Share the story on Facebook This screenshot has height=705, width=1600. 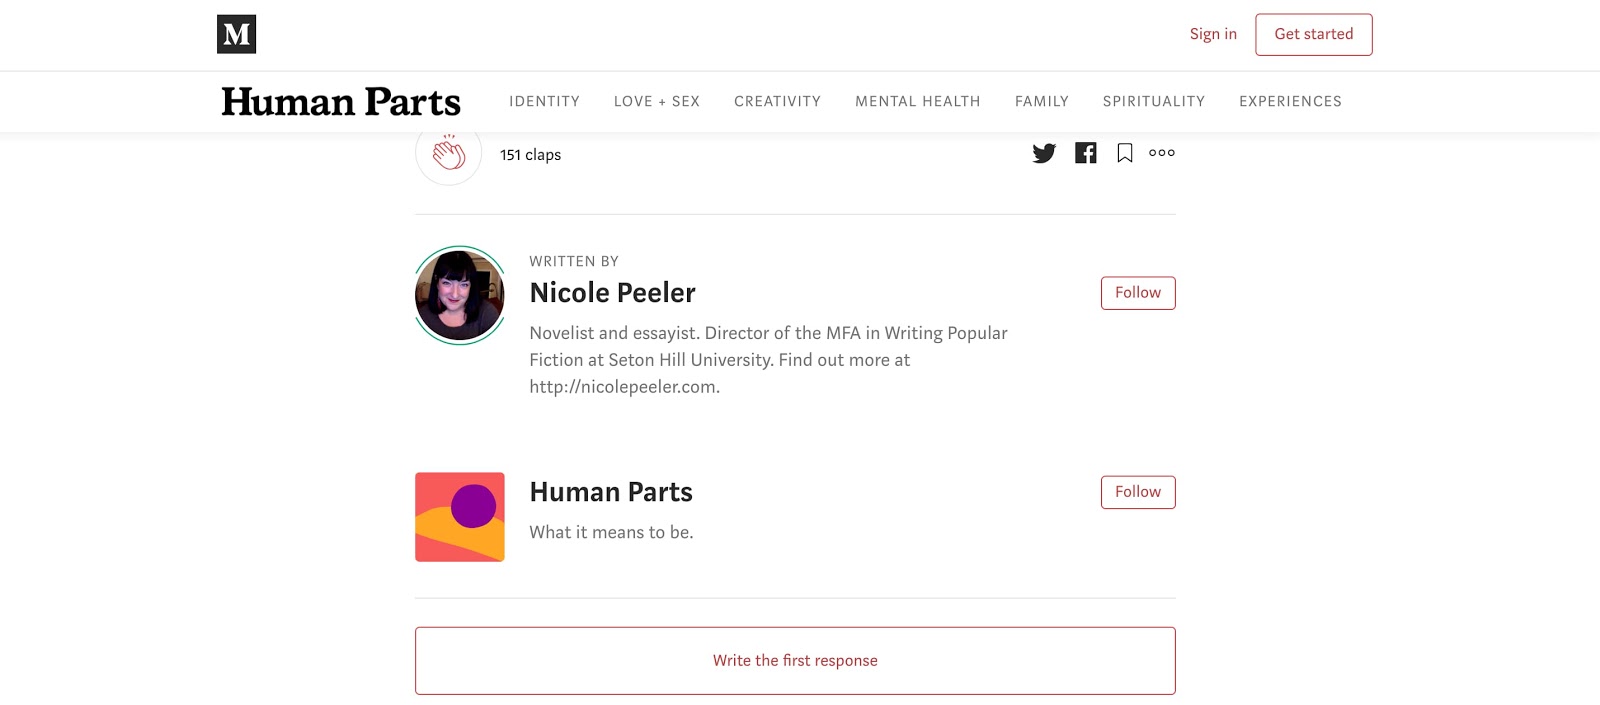coord(1085,153)
